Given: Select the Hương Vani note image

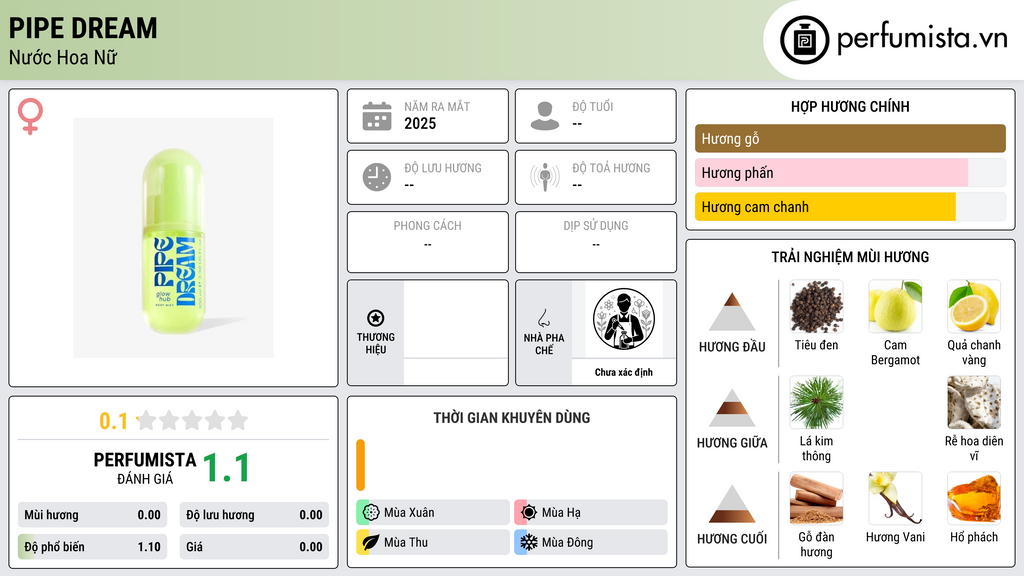Looking at the screenshot, I should [895, 498].
